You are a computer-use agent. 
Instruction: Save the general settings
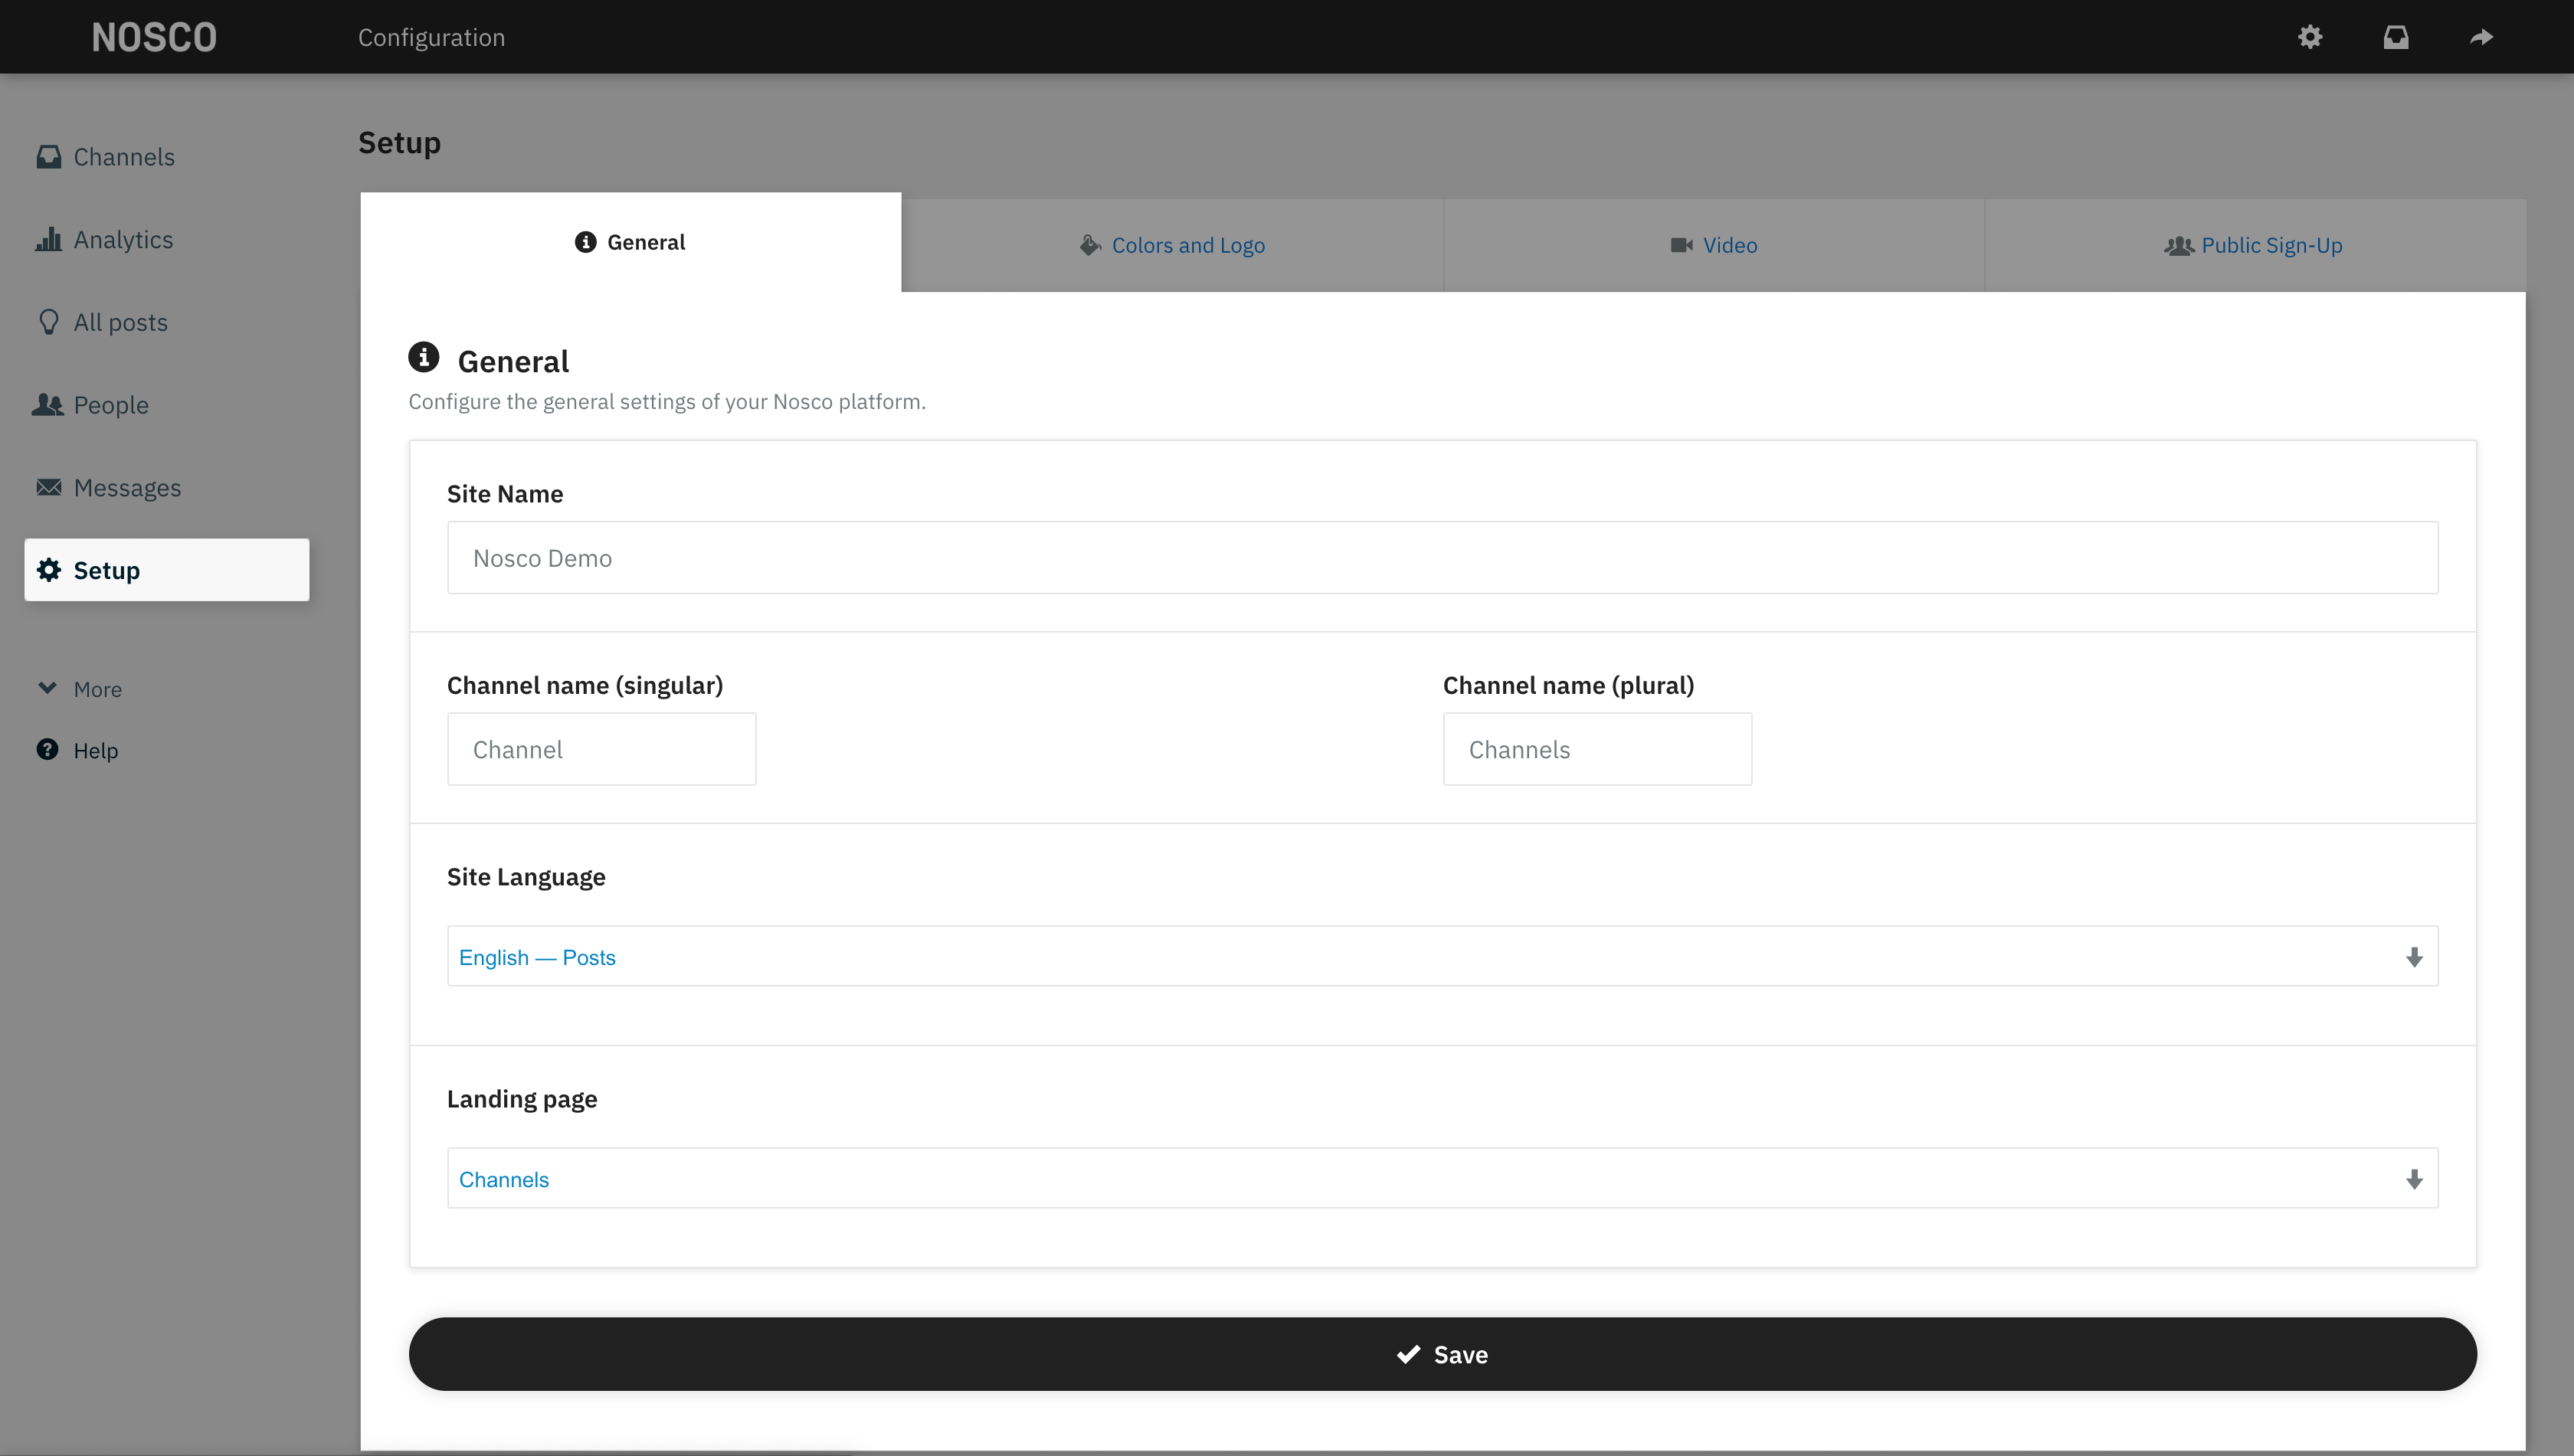coord(1442,1354)
